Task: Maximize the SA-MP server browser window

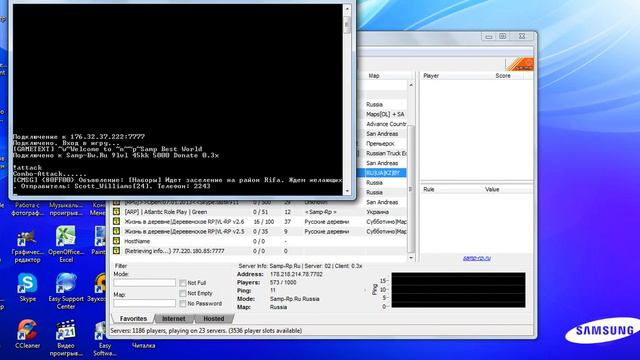Action: 503,36
